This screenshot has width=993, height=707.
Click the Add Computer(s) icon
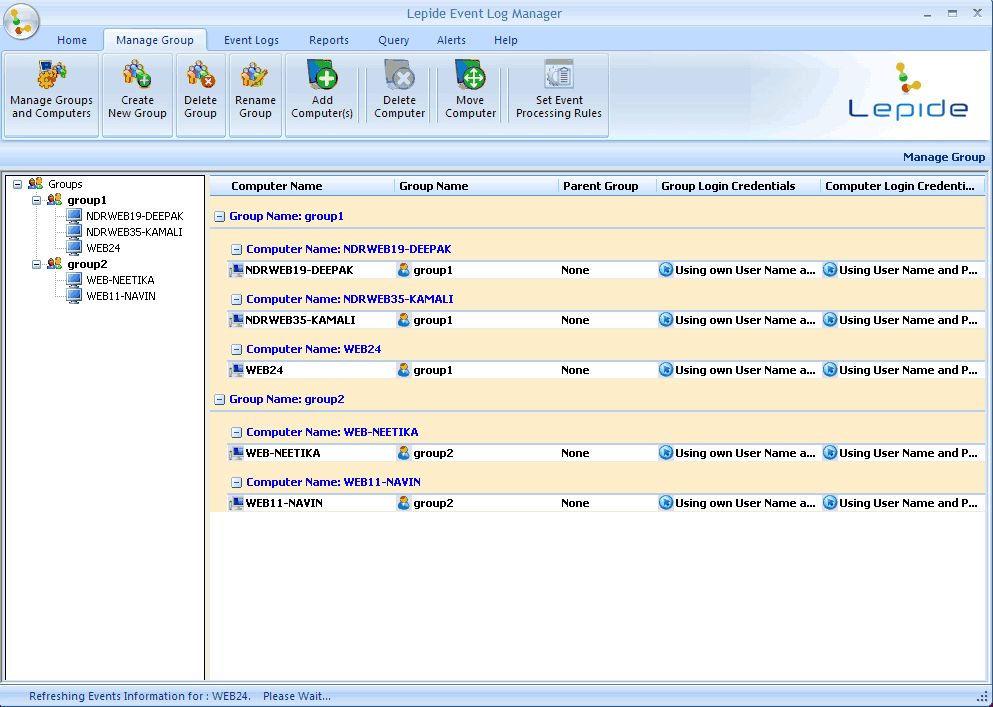(x=322, y=75)
